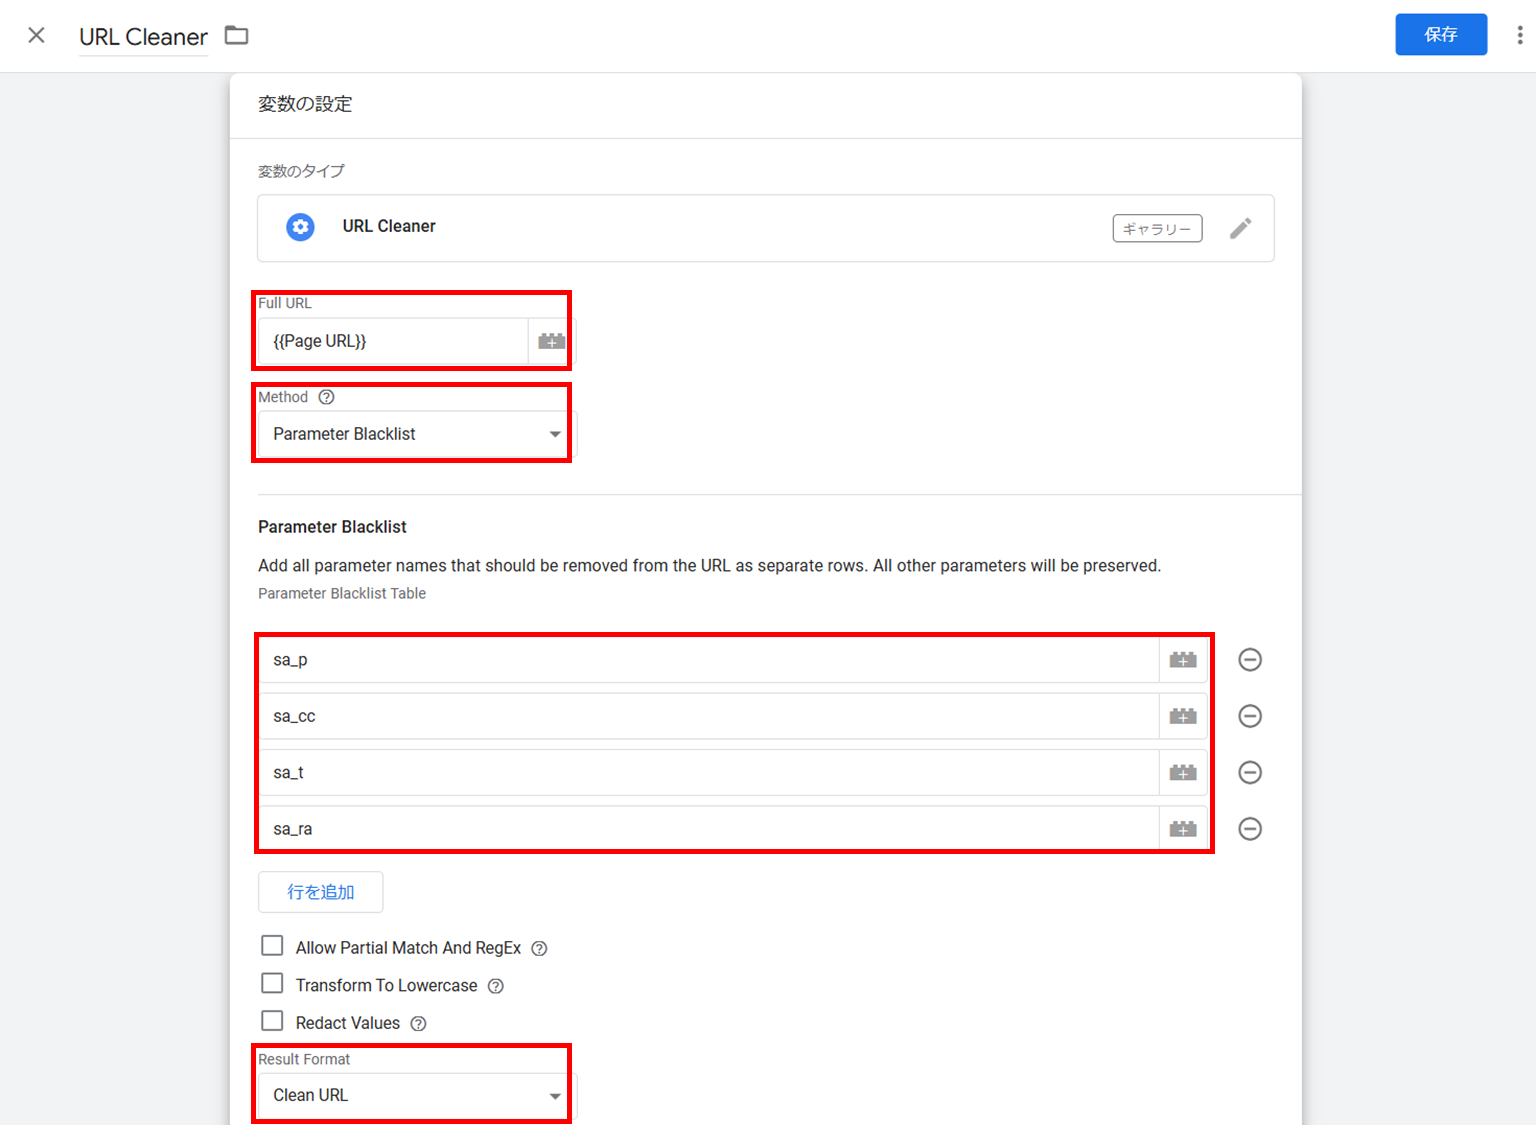Enable Allow Partial Match And RegEx checkbox
This screenshot has height=1125, width=1536.
[x=272, y=946]
